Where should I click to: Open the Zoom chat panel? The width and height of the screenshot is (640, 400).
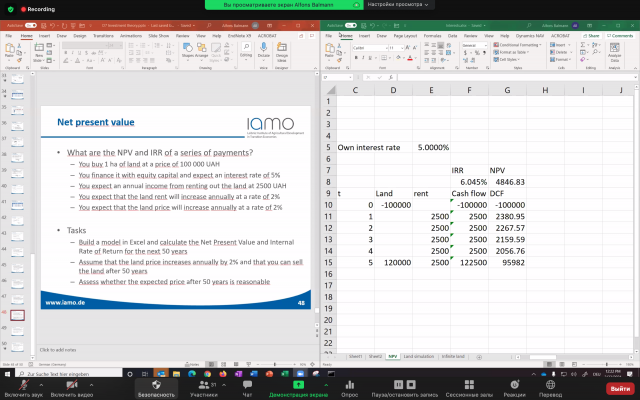tap(246, 384)
